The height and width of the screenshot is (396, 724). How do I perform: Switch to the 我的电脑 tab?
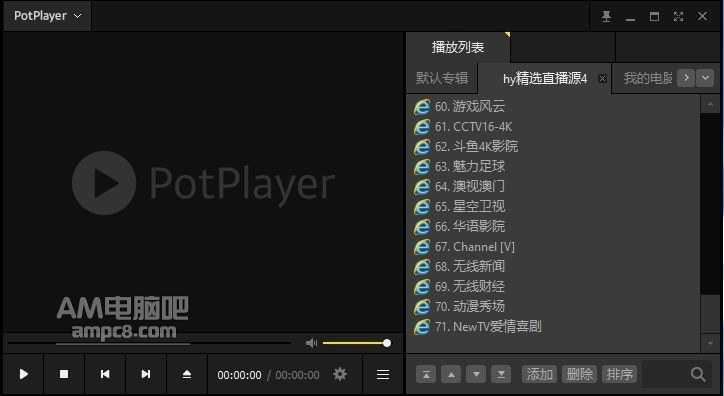(647, 78)
